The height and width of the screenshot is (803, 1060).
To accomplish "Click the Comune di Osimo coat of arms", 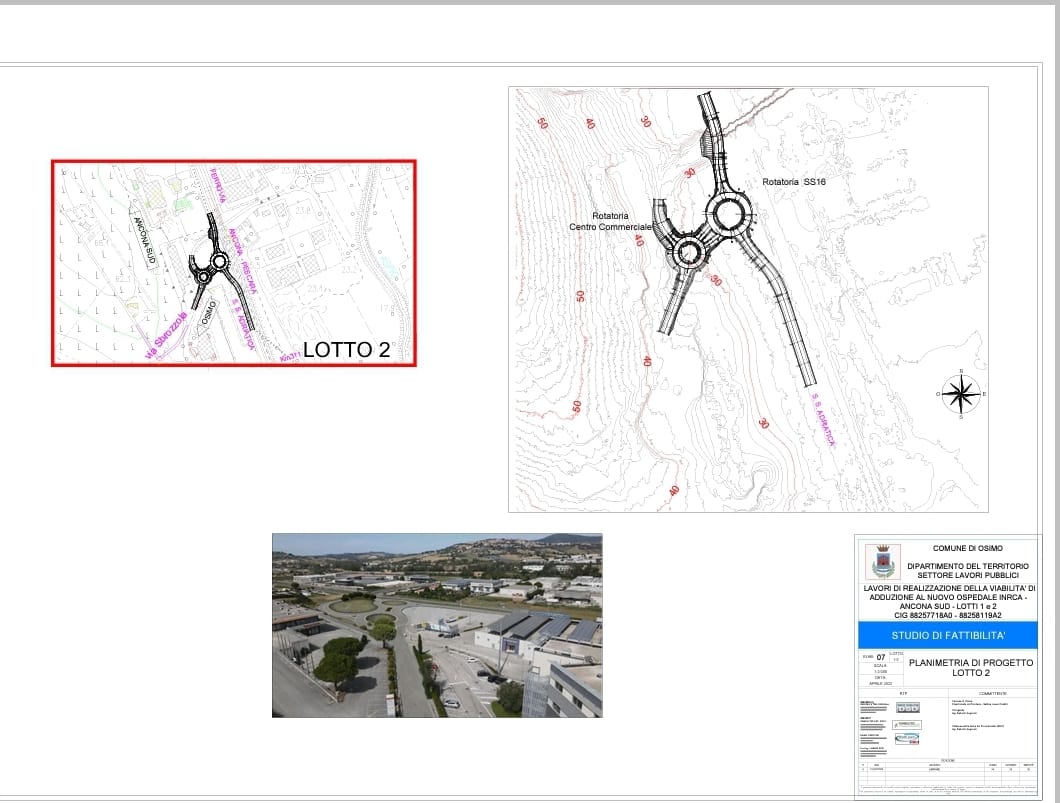I will 884,561.
